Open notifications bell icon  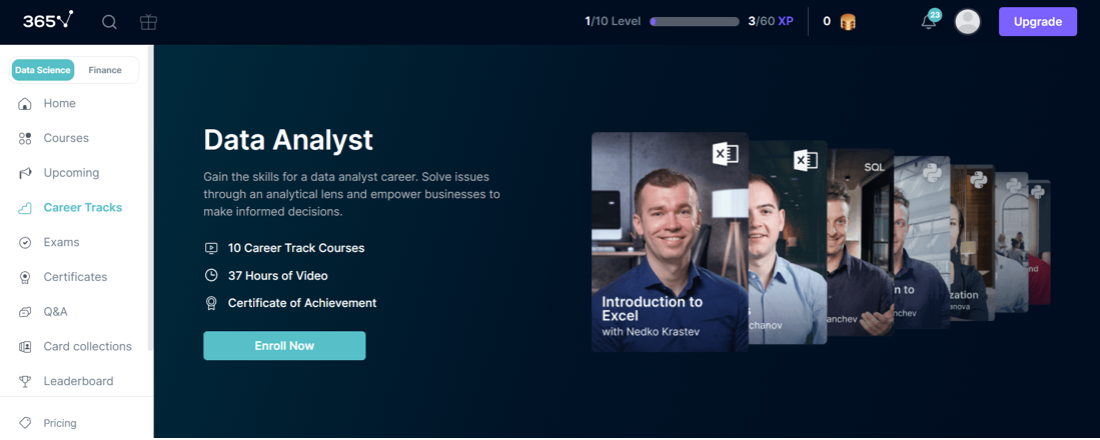point(929,22)
